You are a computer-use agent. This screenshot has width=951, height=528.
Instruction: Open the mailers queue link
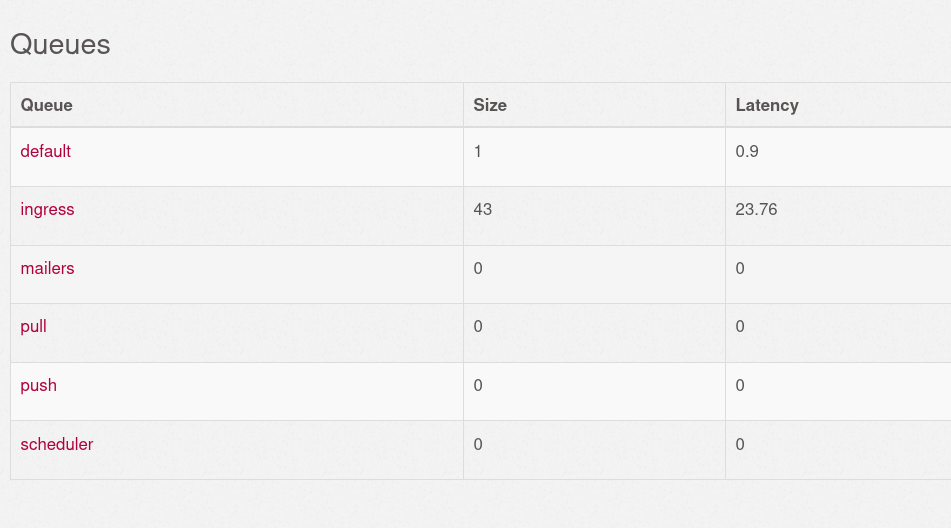(x=47, y=268)
